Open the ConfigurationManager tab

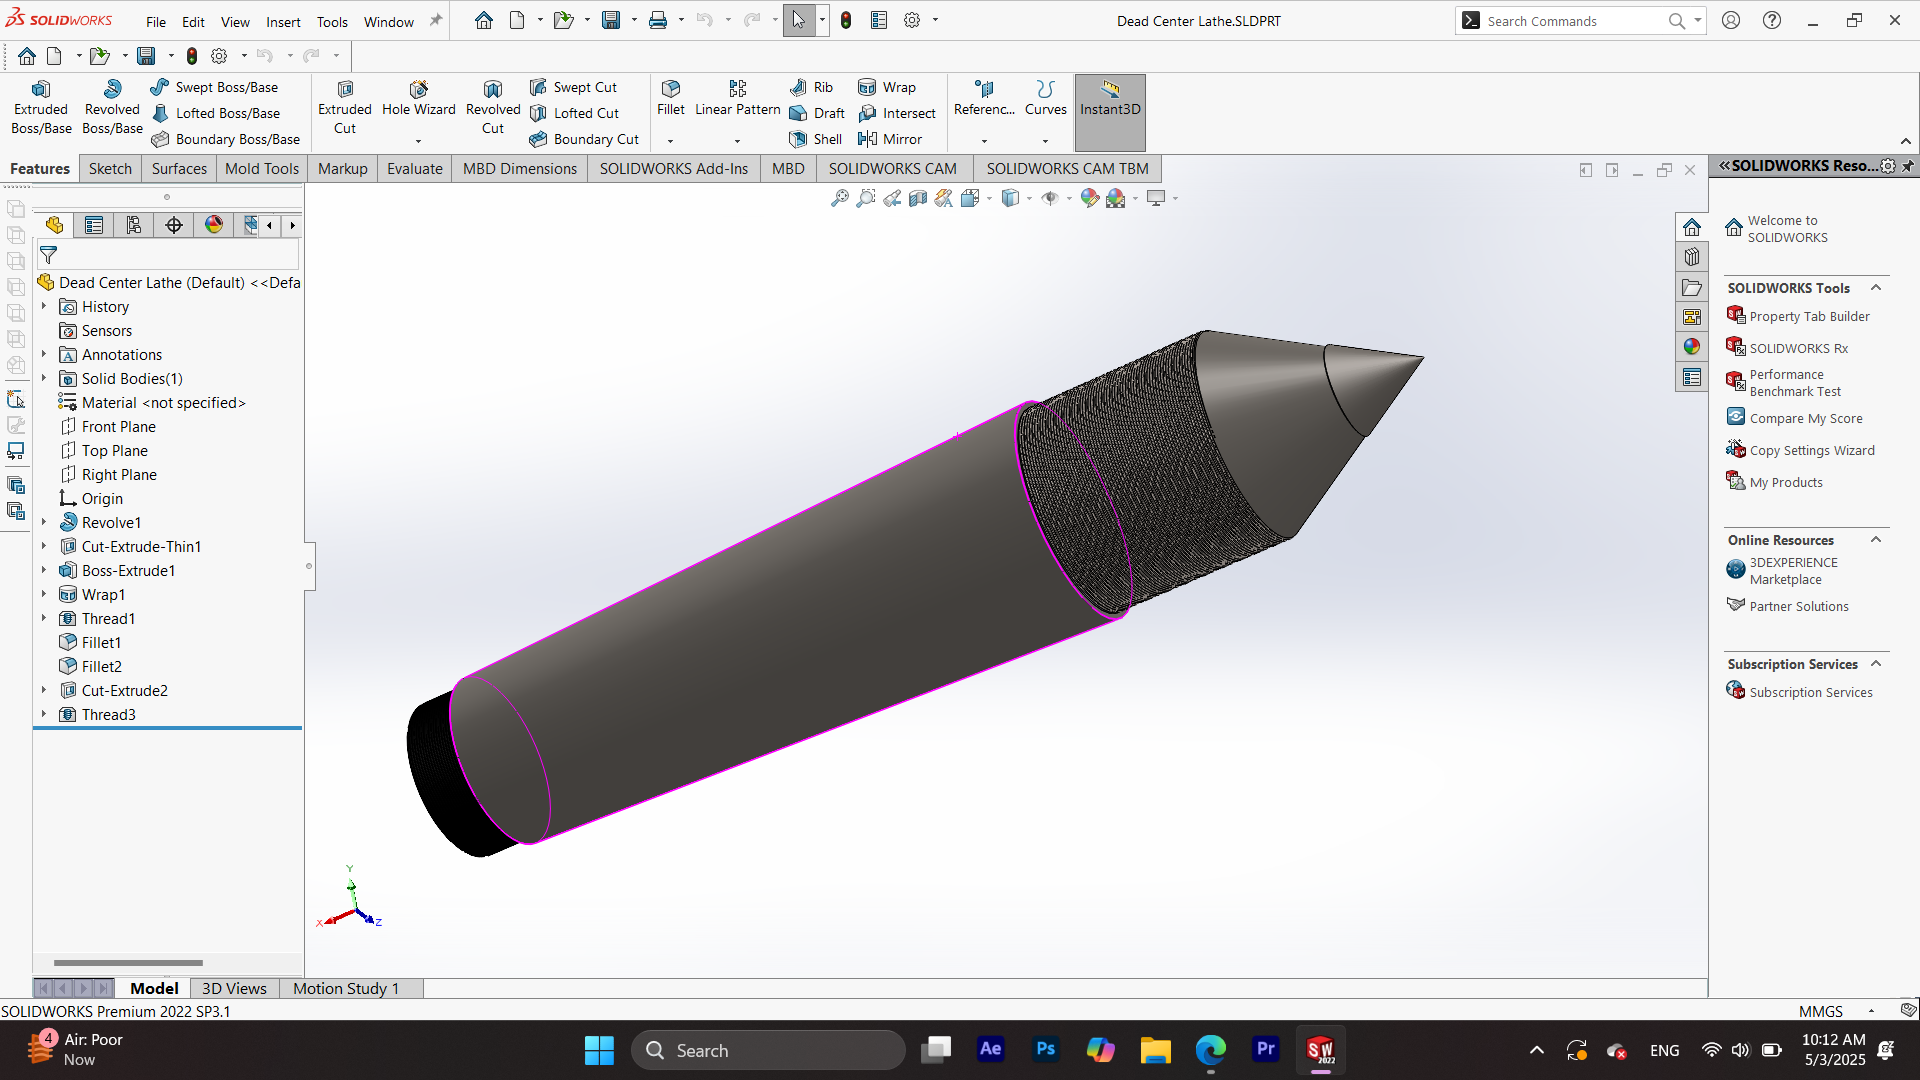[x=134, y=226]
